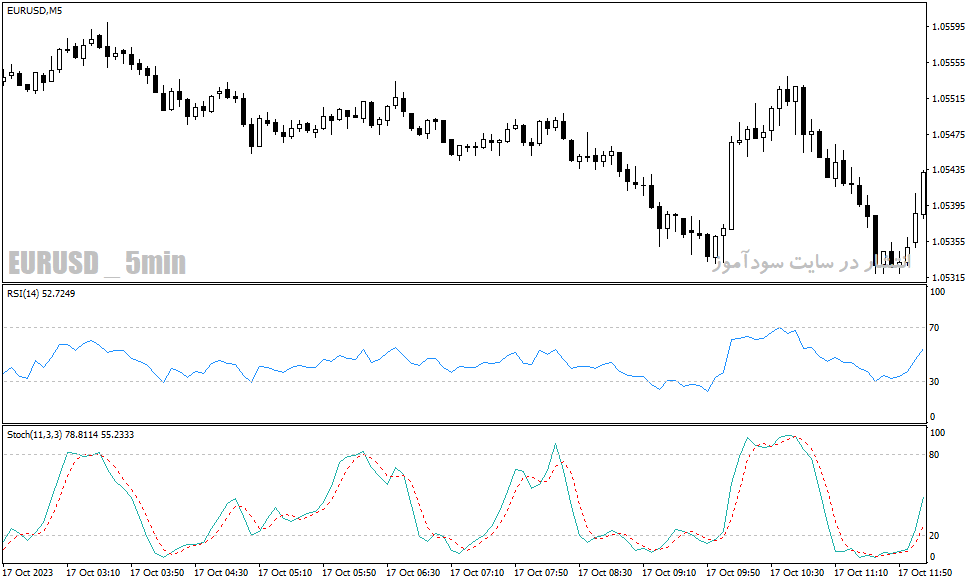Click the Stochastic 80 level axis label

(934, 454)
